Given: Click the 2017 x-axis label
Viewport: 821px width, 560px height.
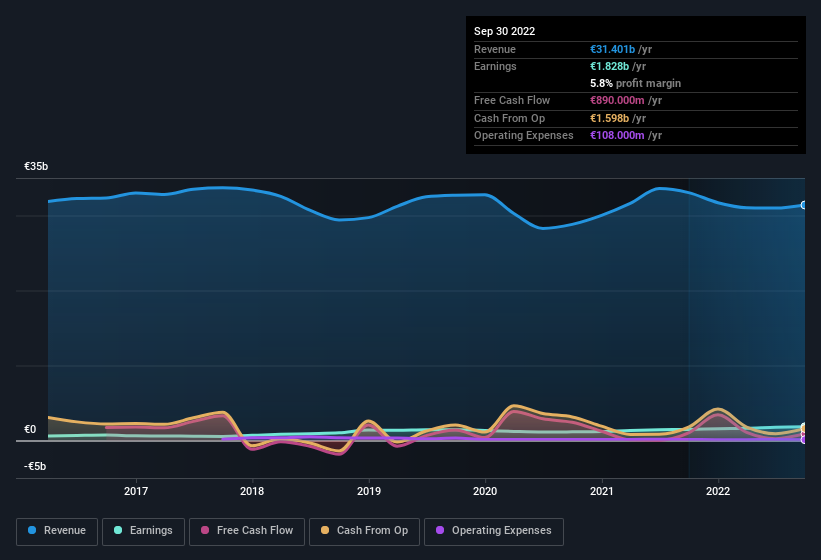Looking at the screenshot, I should pos(136,491).
